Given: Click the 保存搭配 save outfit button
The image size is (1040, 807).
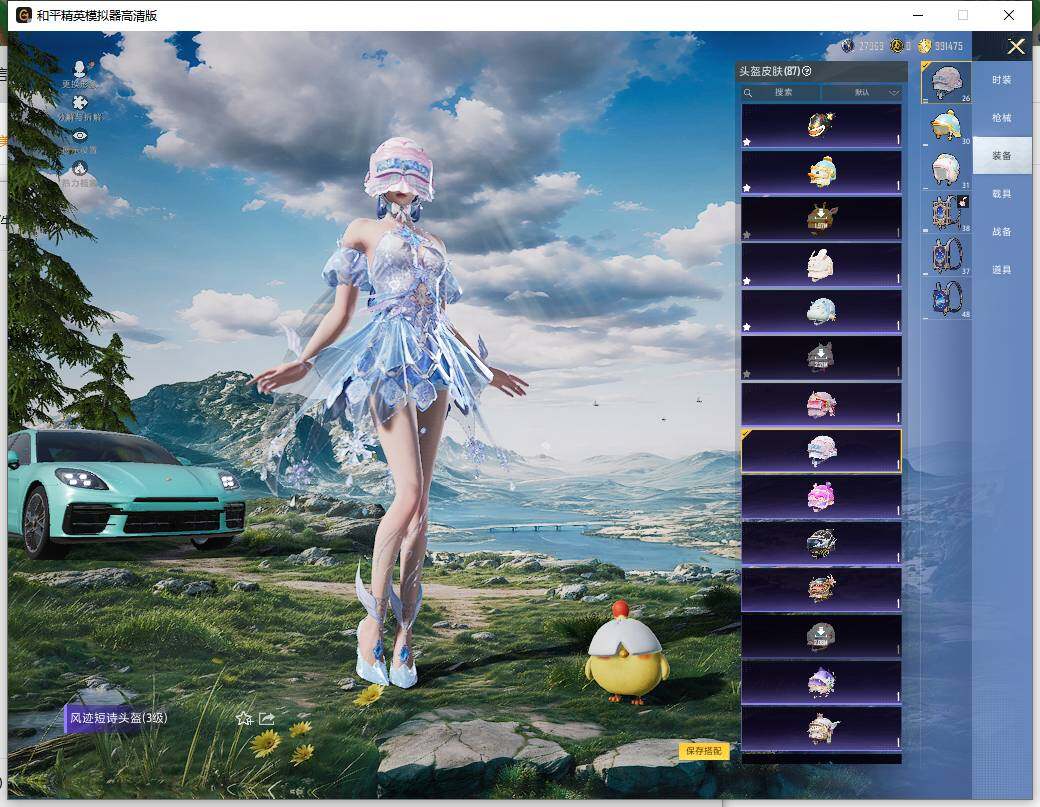Looking at the screenshot, I should (x=704, y=751).
